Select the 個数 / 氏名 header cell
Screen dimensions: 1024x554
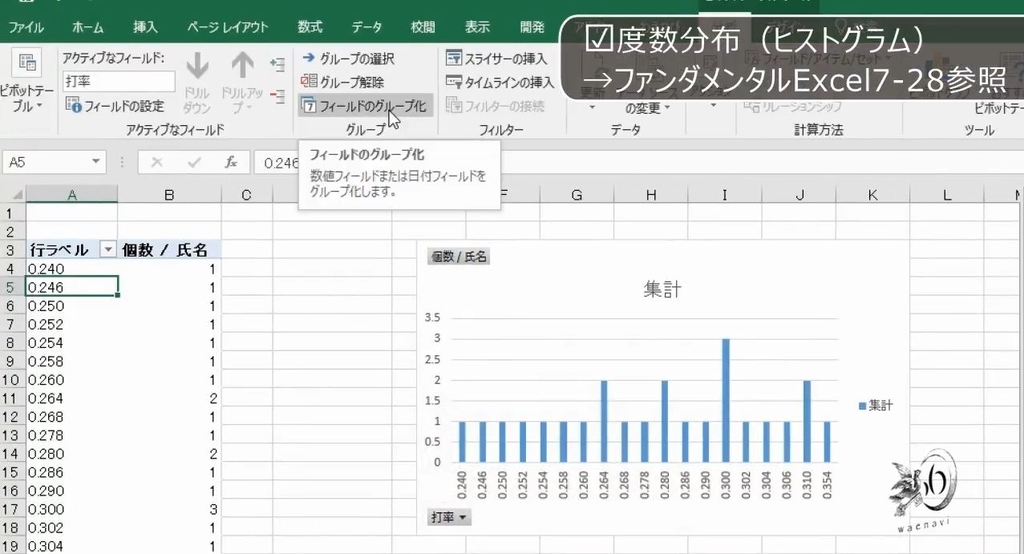click(x=169, y=250)
